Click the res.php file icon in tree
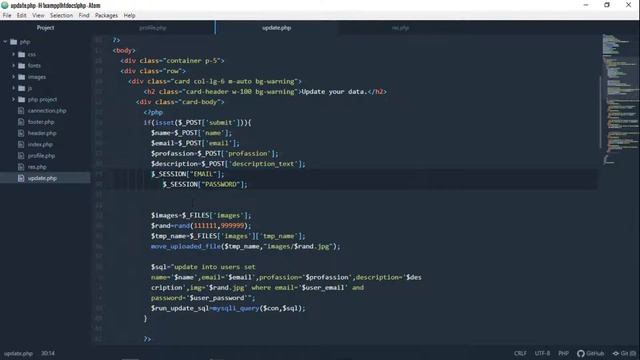 (x=21, y=167)
